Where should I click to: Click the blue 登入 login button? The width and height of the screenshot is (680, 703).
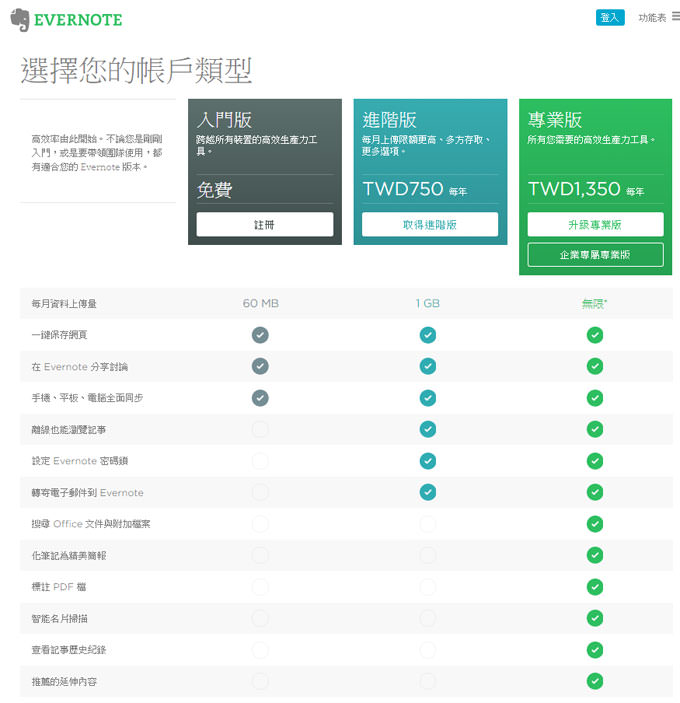click(610, 17)
